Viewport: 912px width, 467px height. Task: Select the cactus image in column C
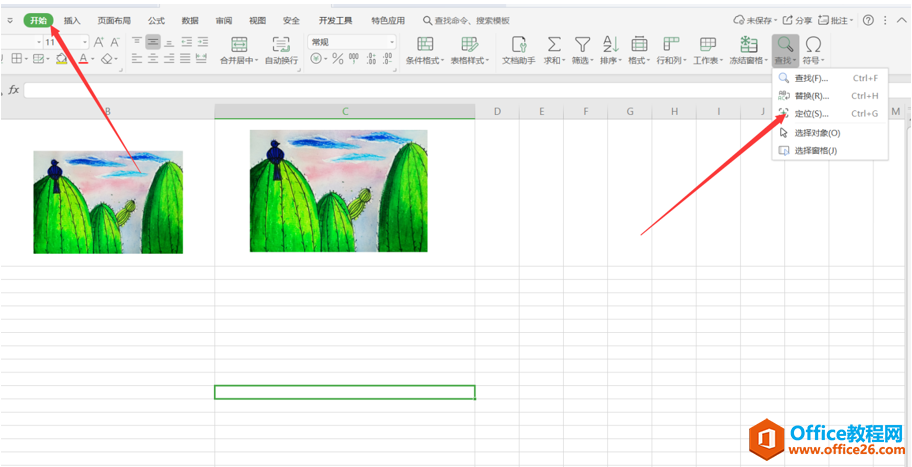pos(339,191)
